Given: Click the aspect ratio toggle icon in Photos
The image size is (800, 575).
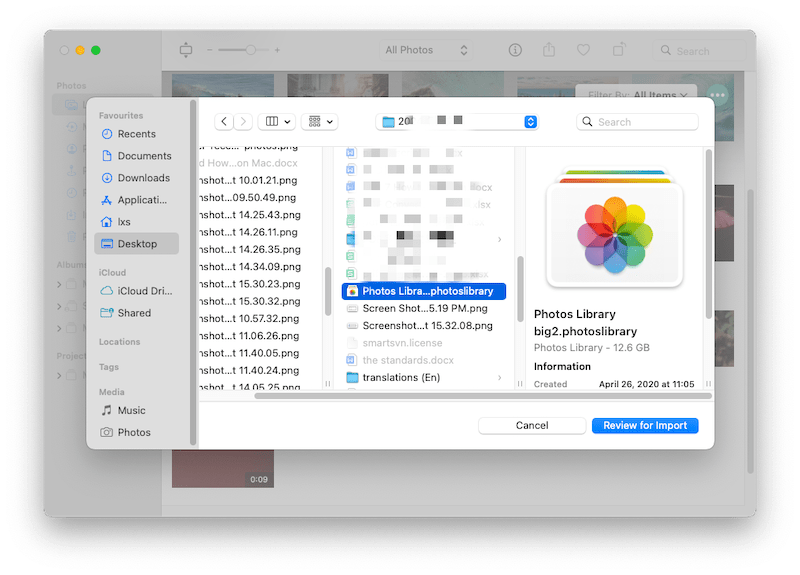Looking at the screenshot, I should [x=186, y=50].
